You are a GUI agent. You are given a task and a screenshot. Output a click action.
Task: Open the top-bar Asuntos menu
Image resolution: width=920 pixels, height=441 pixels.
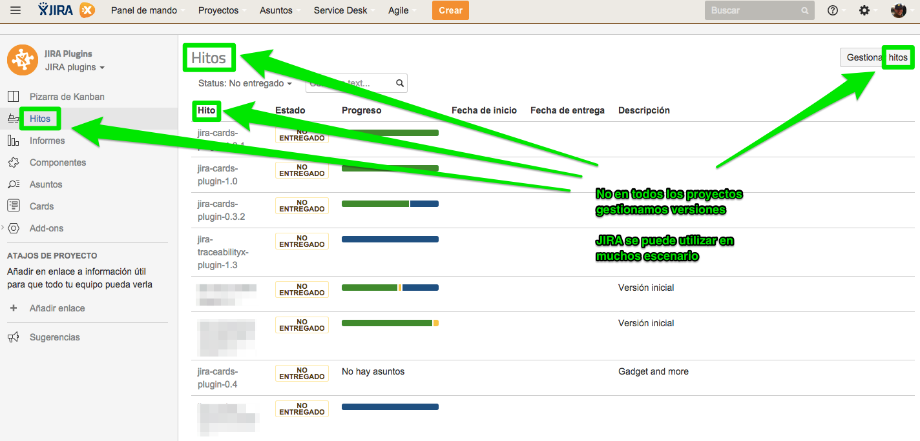279,11
